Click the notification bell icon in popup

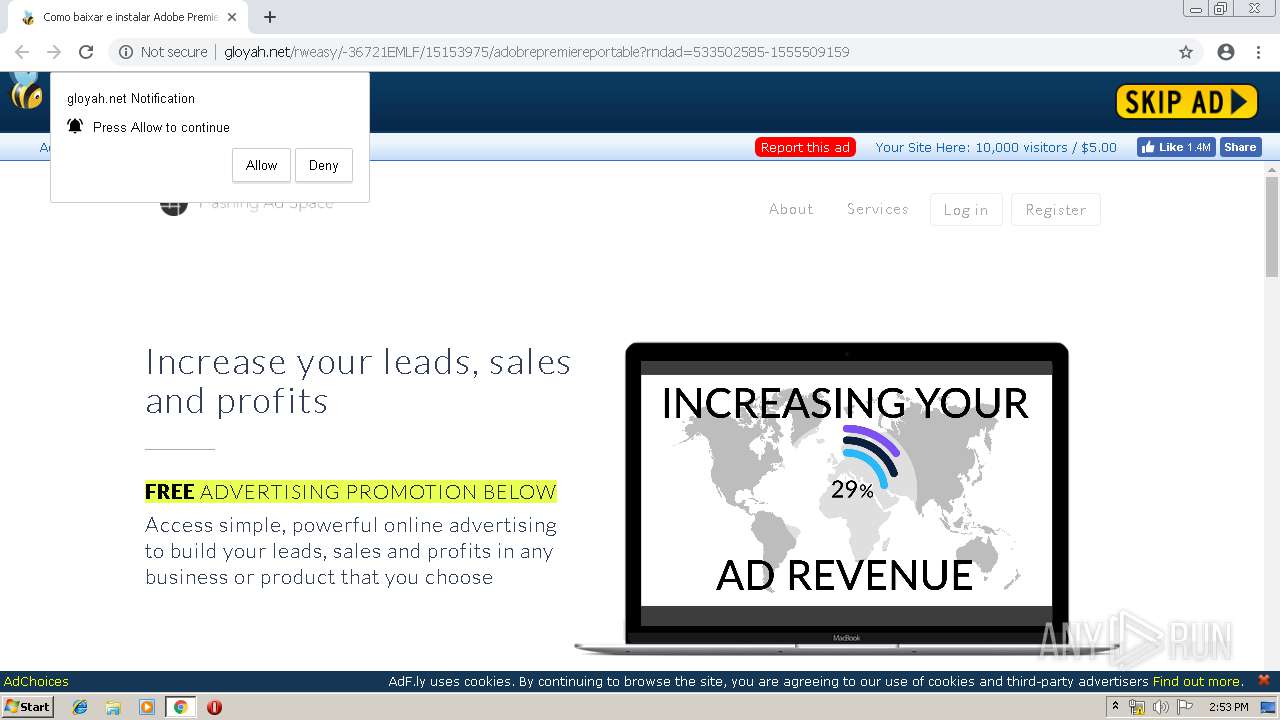[75, 126]
